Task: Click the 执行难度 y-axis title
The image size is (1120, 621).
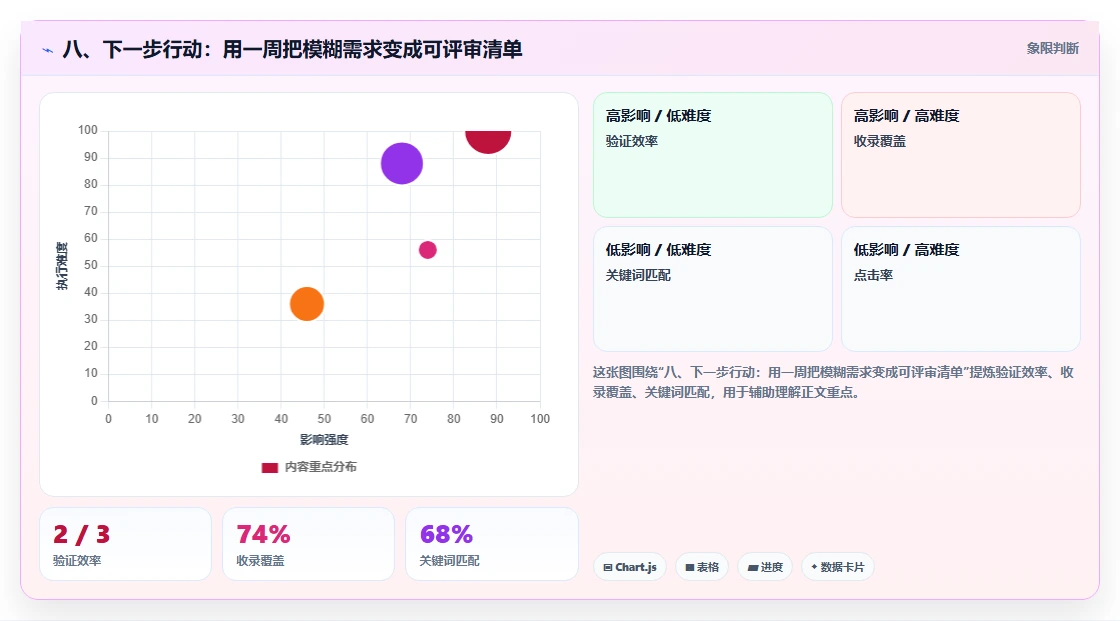Action: 62,266
